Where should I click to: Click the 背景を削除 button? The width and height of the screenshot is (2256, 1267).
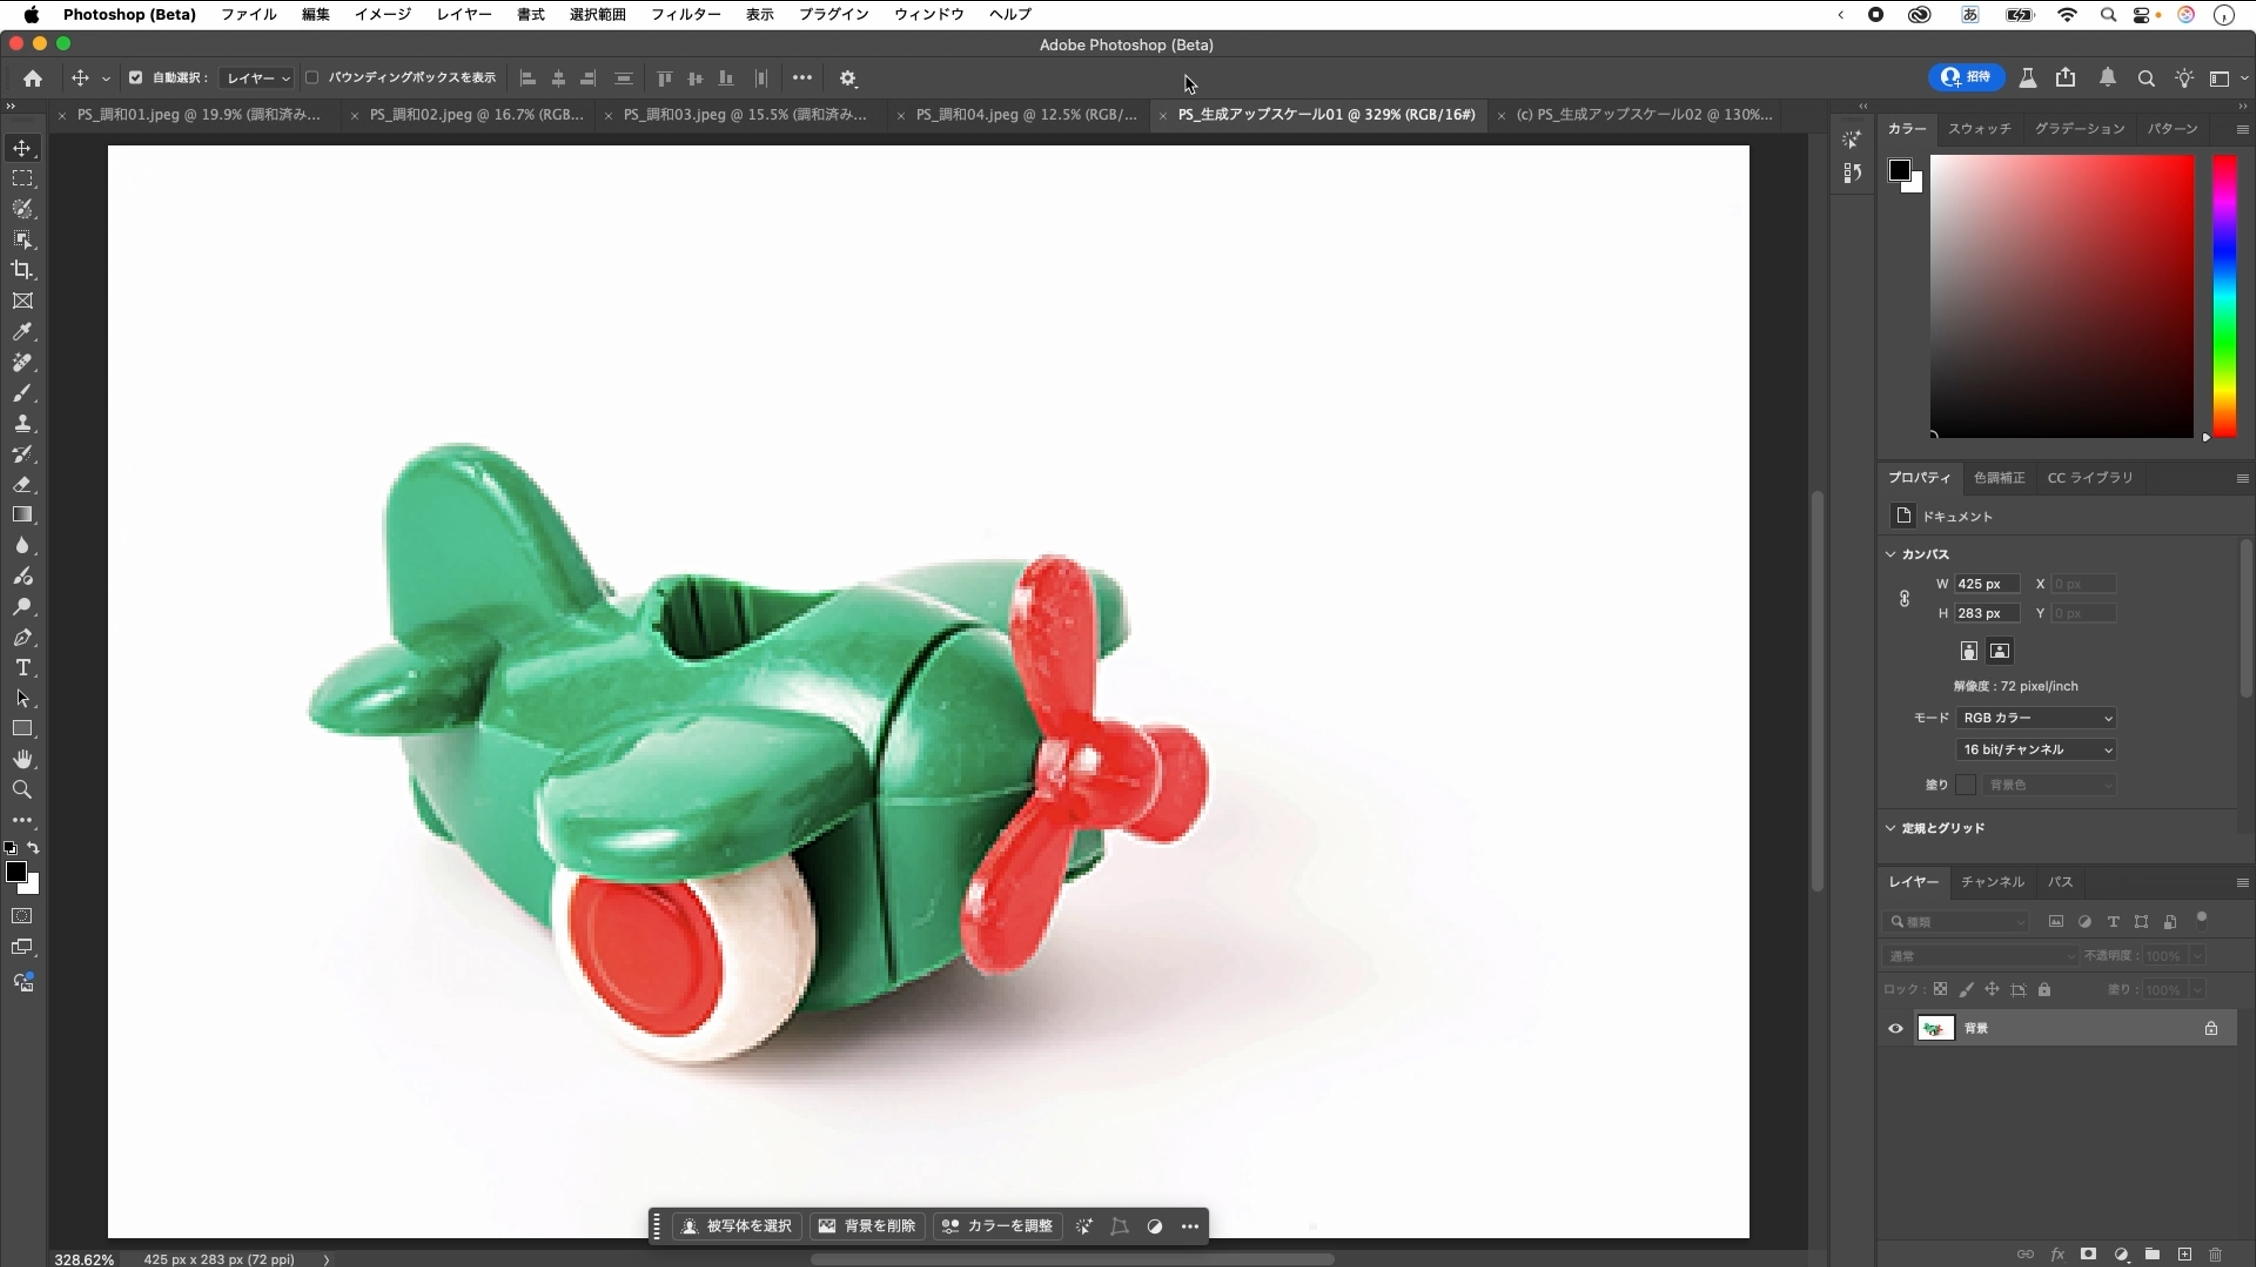[x=866, y=1226]
